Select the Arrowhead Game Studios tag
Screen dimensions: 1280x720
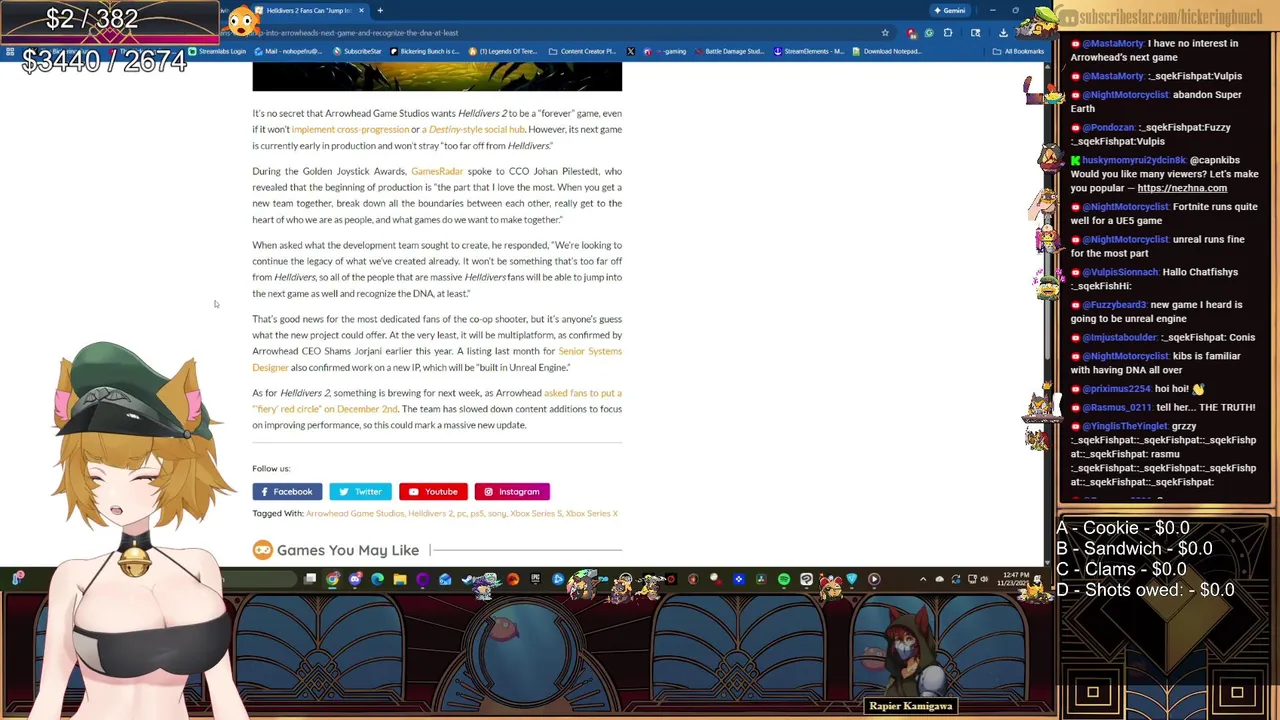pos(355,513)
